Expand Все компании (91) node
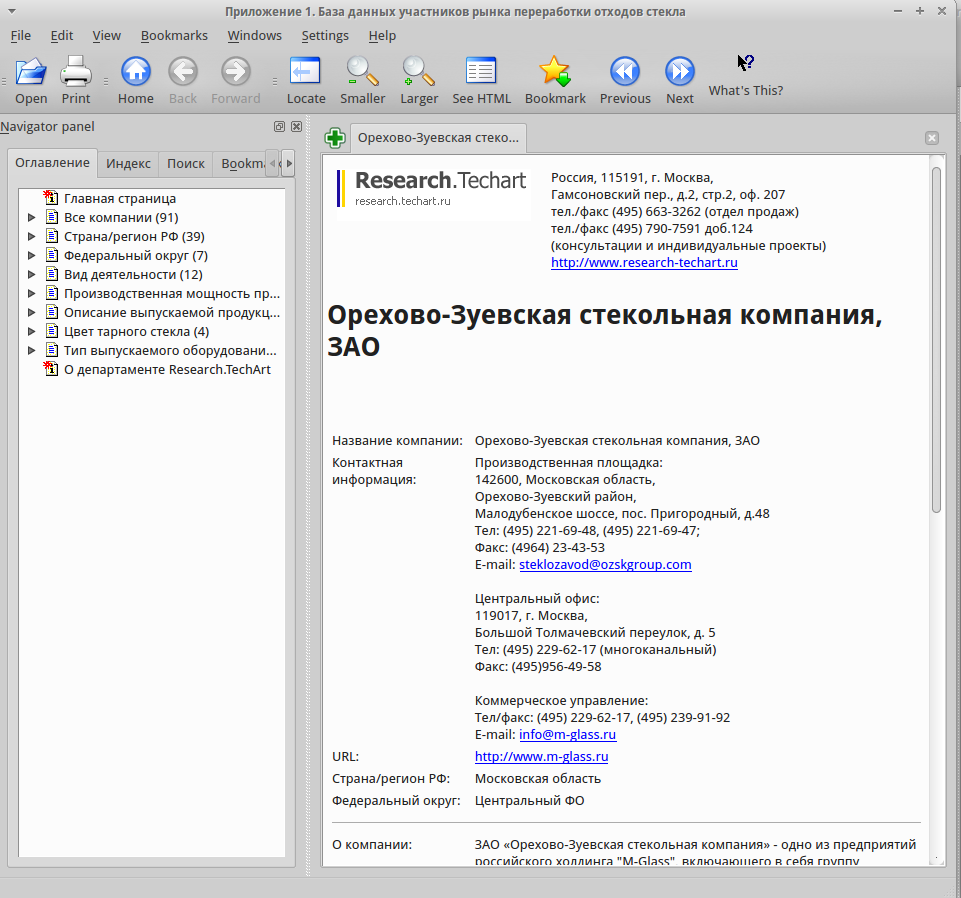The image size is (961, 898). pos(31,218)
